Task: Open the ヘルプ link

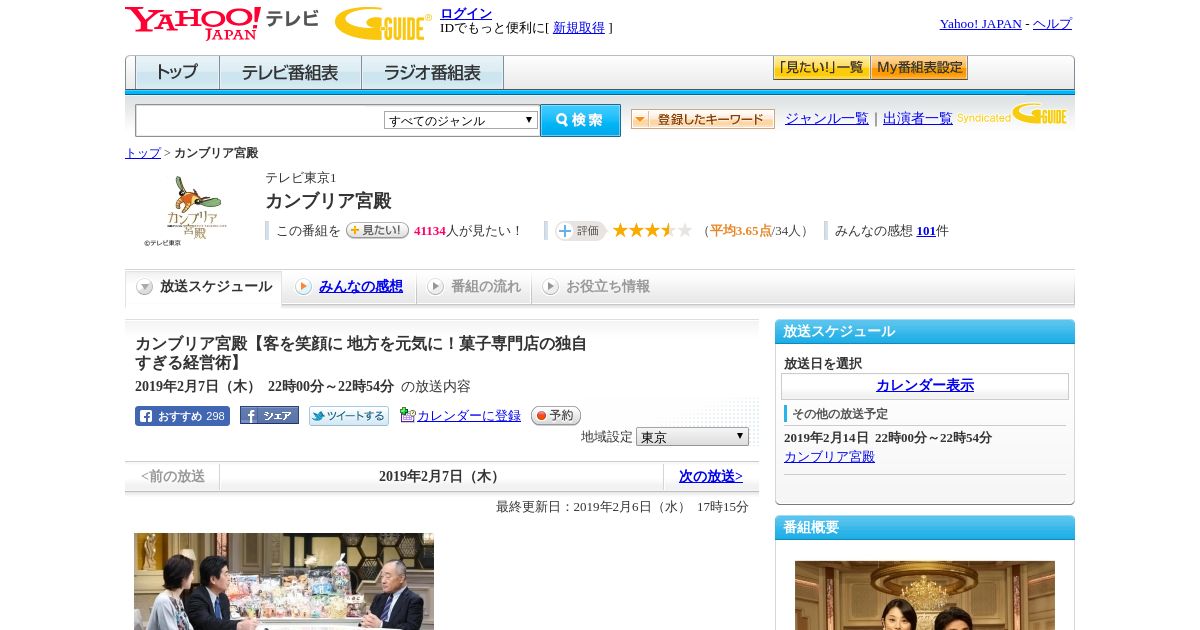Action: click(1052, 24)
